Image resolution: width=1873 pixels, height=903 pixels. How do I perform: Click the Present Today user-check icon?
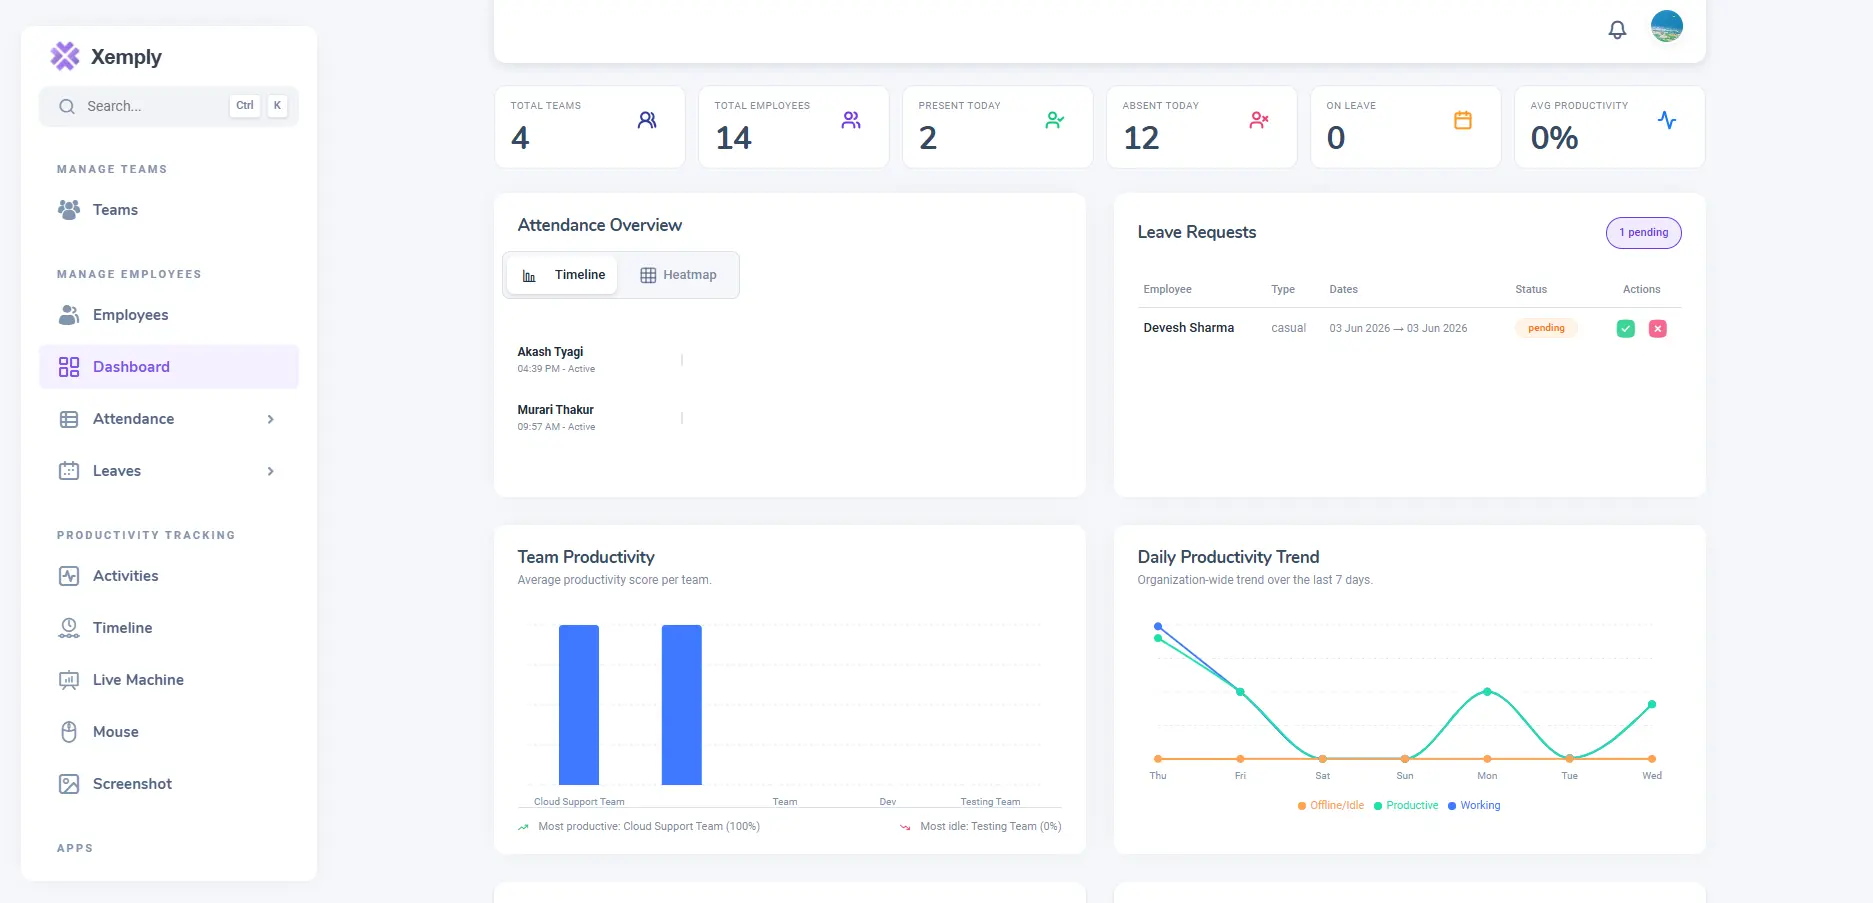1055,120
